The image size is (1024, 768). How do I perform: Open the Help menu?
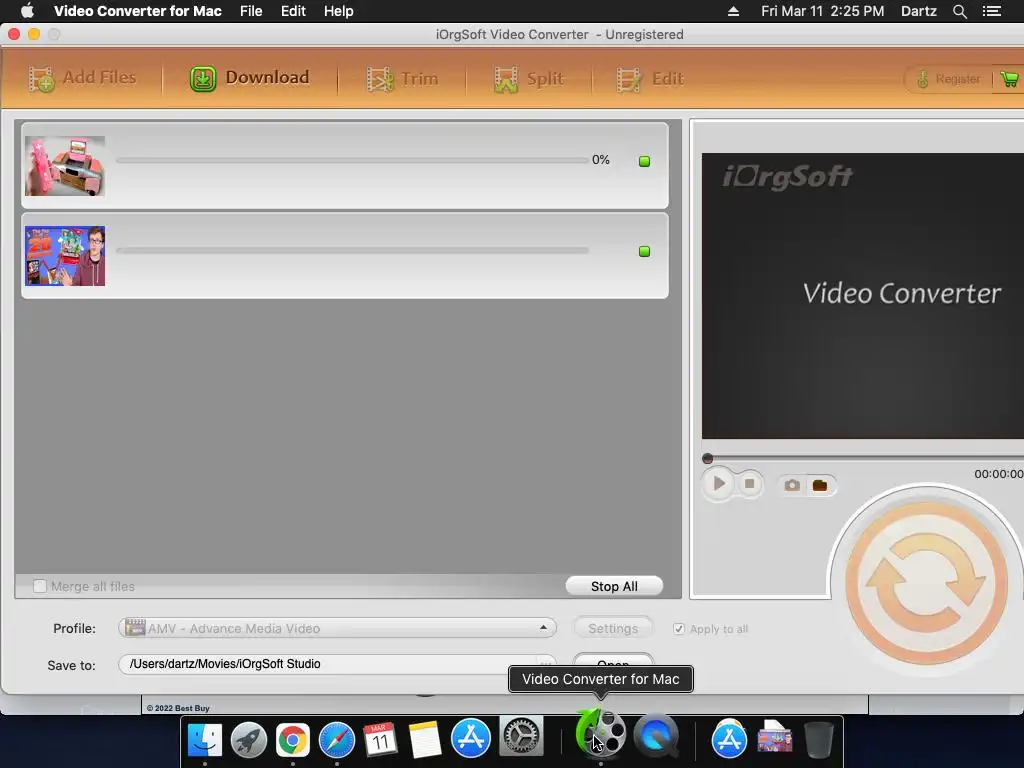tap(338, 11)
